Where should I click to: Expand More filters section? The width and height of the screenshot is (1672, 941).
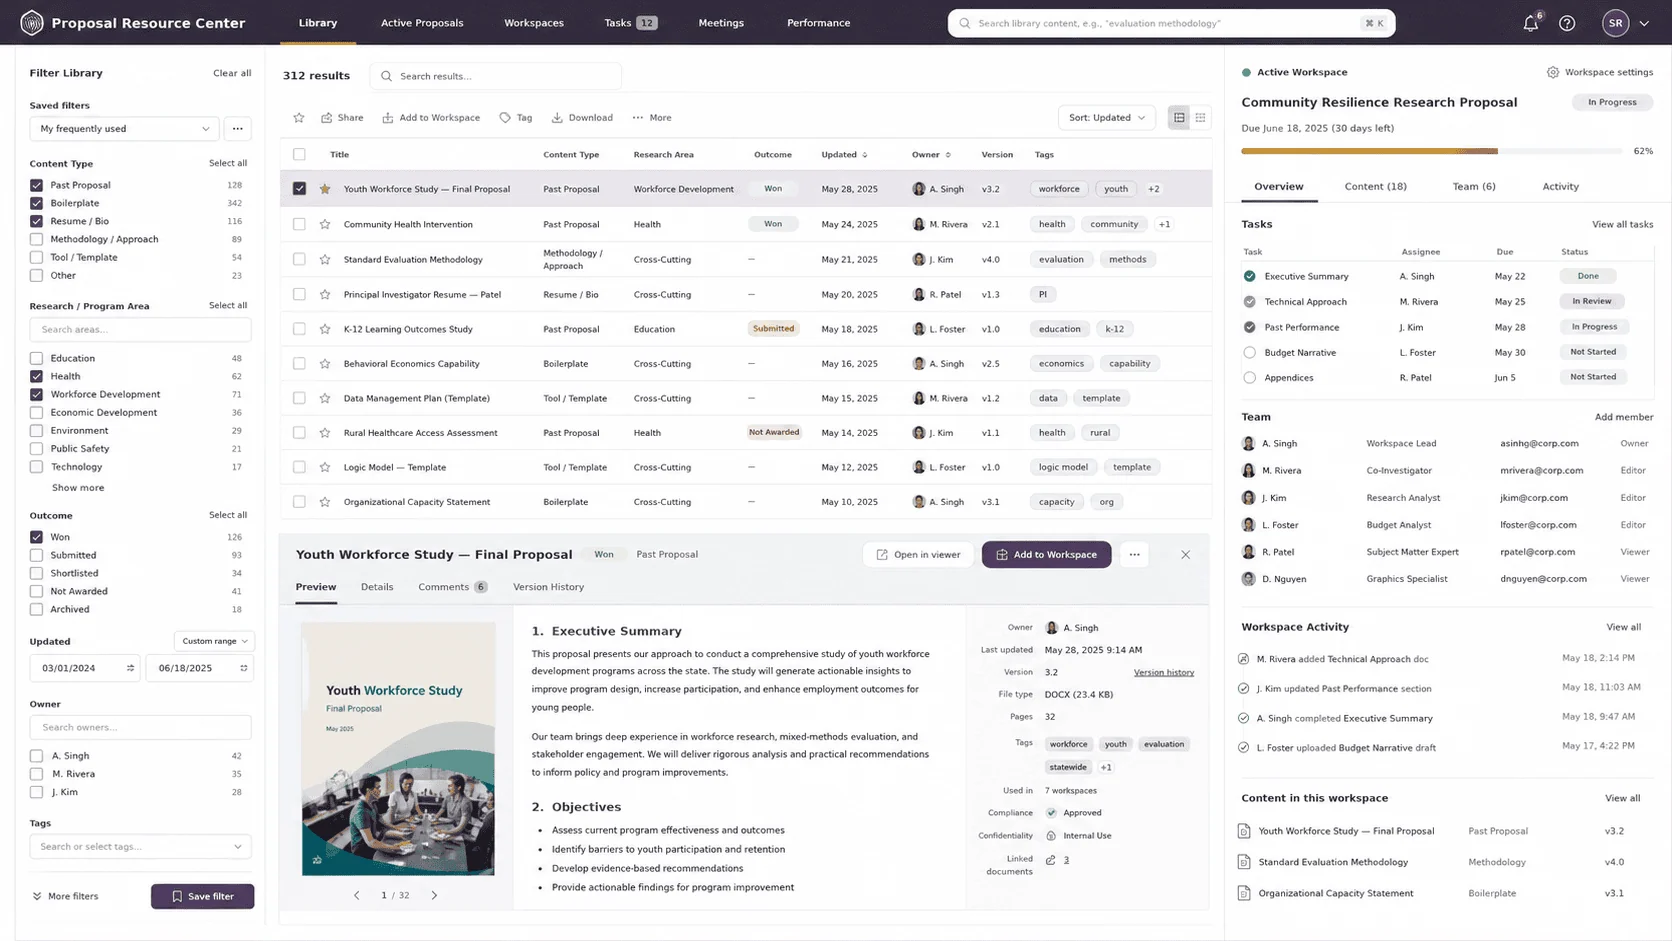click(65, 897)
